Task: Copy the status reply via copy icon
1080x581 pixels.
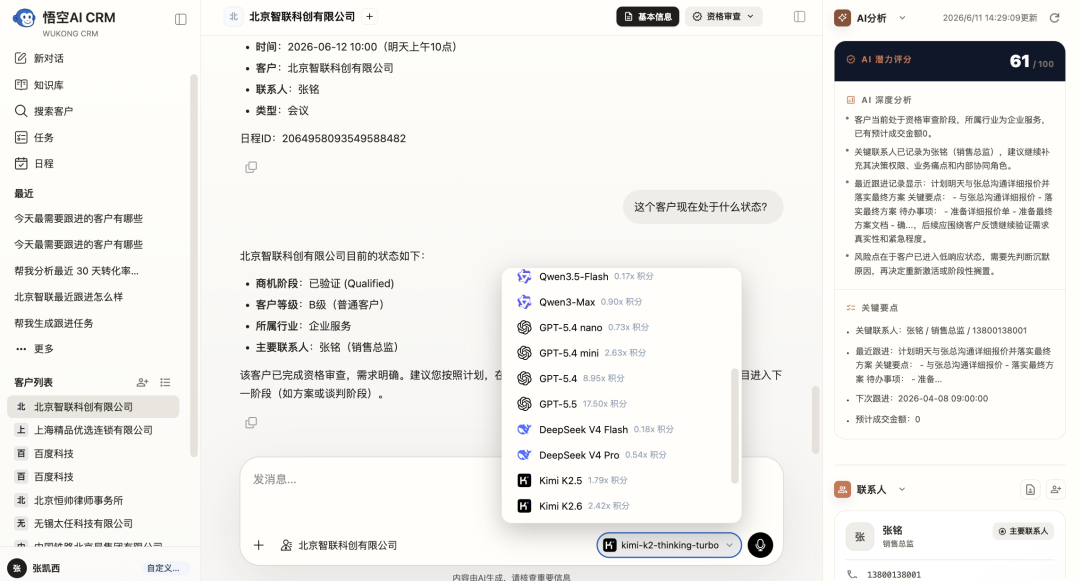Action: tap(251, 423)
